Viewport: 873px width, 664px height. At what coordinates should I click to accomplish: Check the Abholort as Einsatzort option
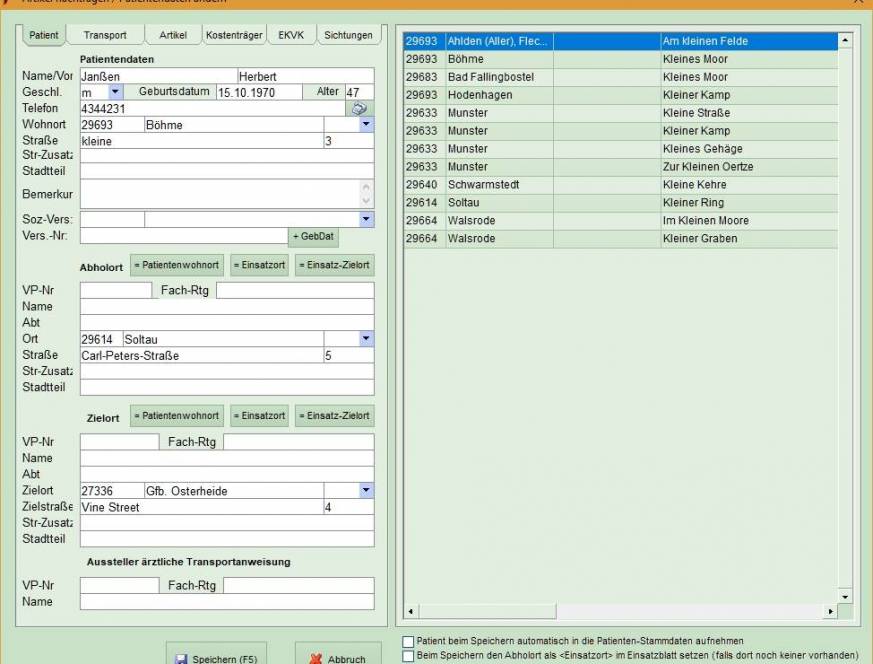[x=408, y=655]
